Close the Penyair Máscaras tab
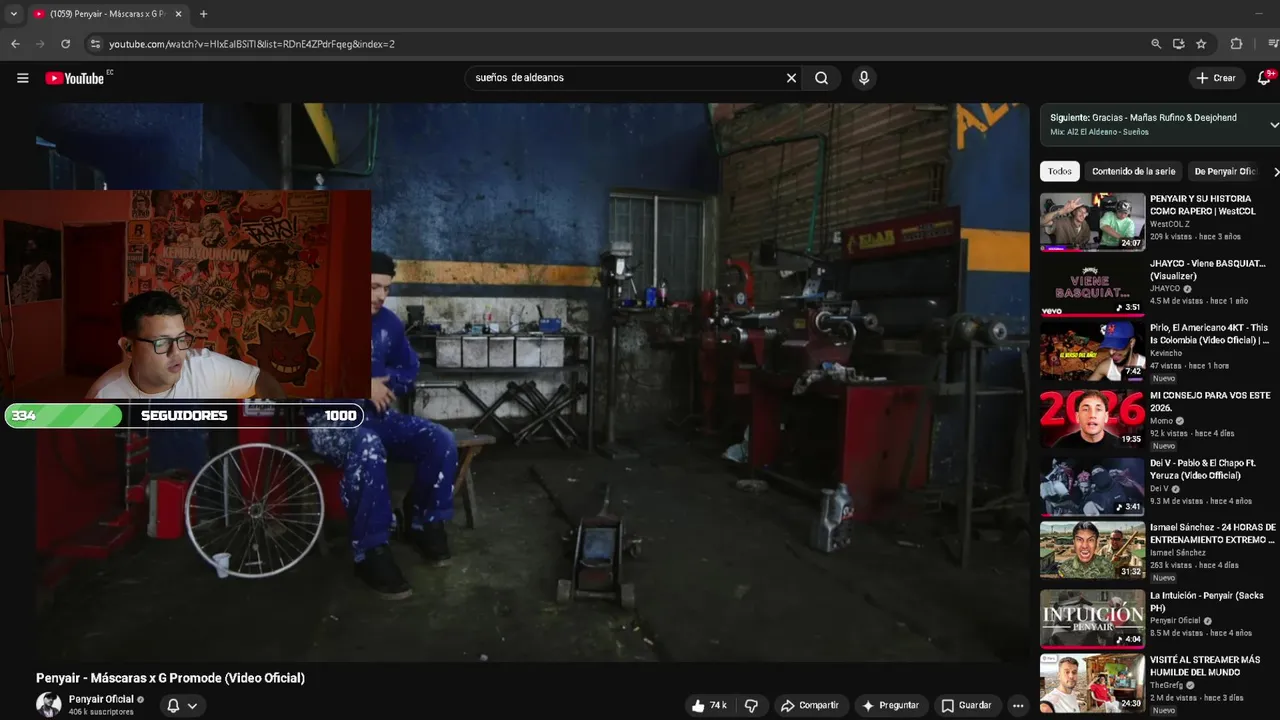 coord(179,14)
